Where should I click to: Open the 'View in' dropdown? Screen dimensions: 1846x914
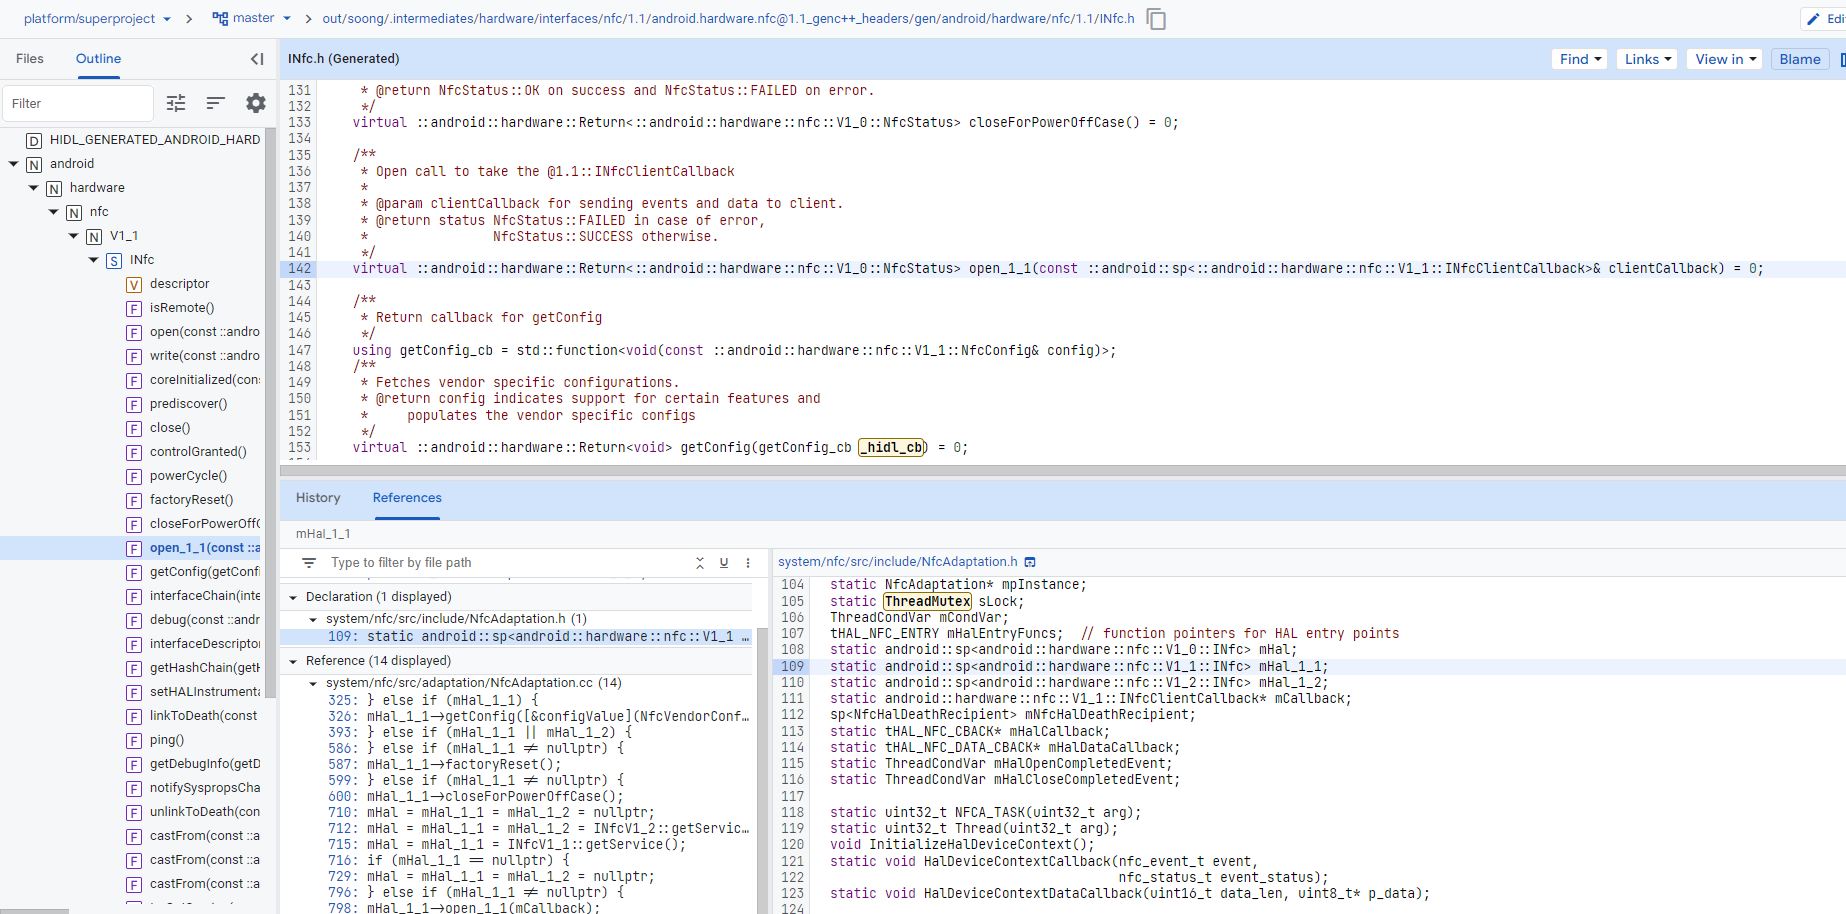click(x=1725, y=59)
